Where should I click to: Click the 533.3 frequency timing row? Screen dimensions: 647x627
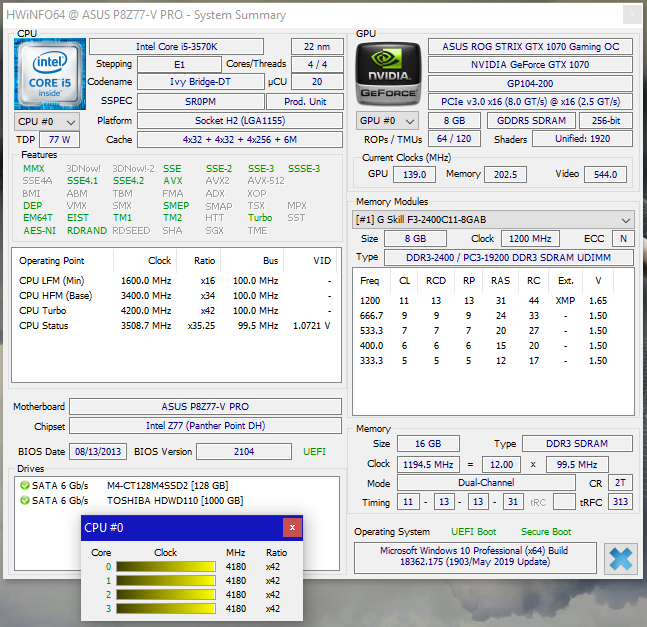[493, 331]
